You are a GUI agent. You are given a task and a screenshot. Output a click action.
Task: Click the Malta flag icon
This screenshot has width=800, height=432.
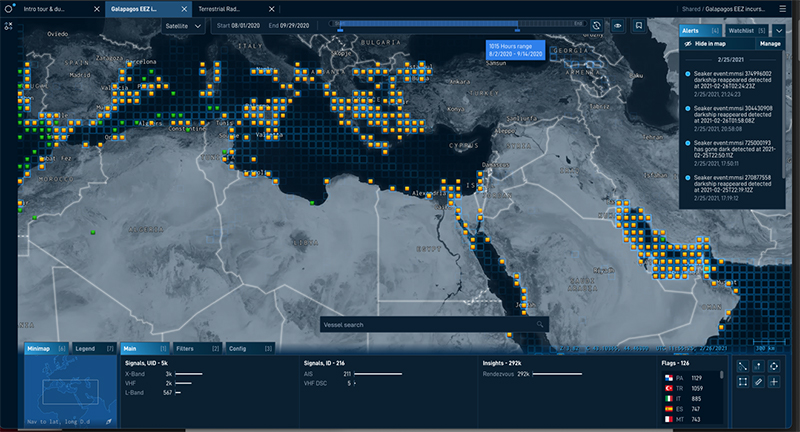point(668,419)
